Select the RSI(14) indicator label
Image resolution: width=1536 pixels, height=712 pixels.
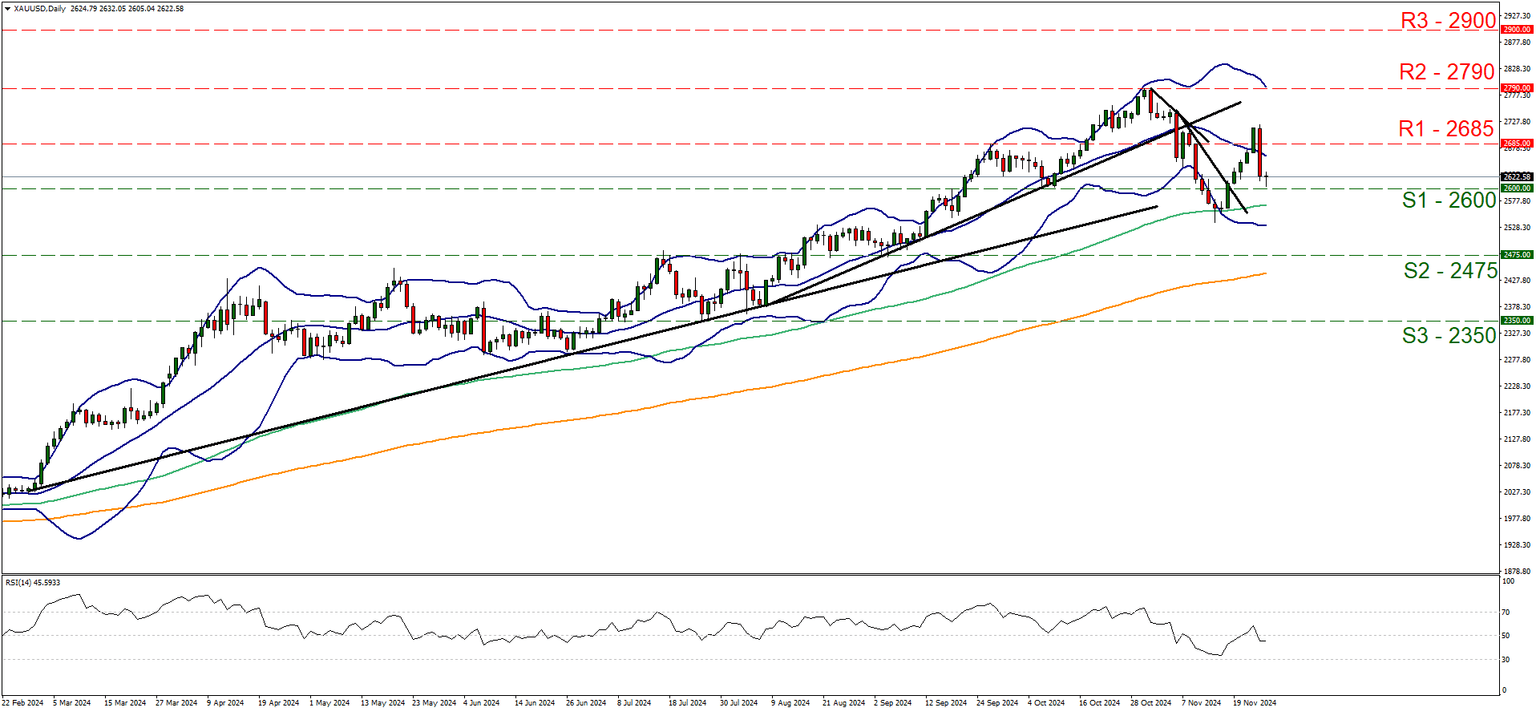tap(35, 581)
